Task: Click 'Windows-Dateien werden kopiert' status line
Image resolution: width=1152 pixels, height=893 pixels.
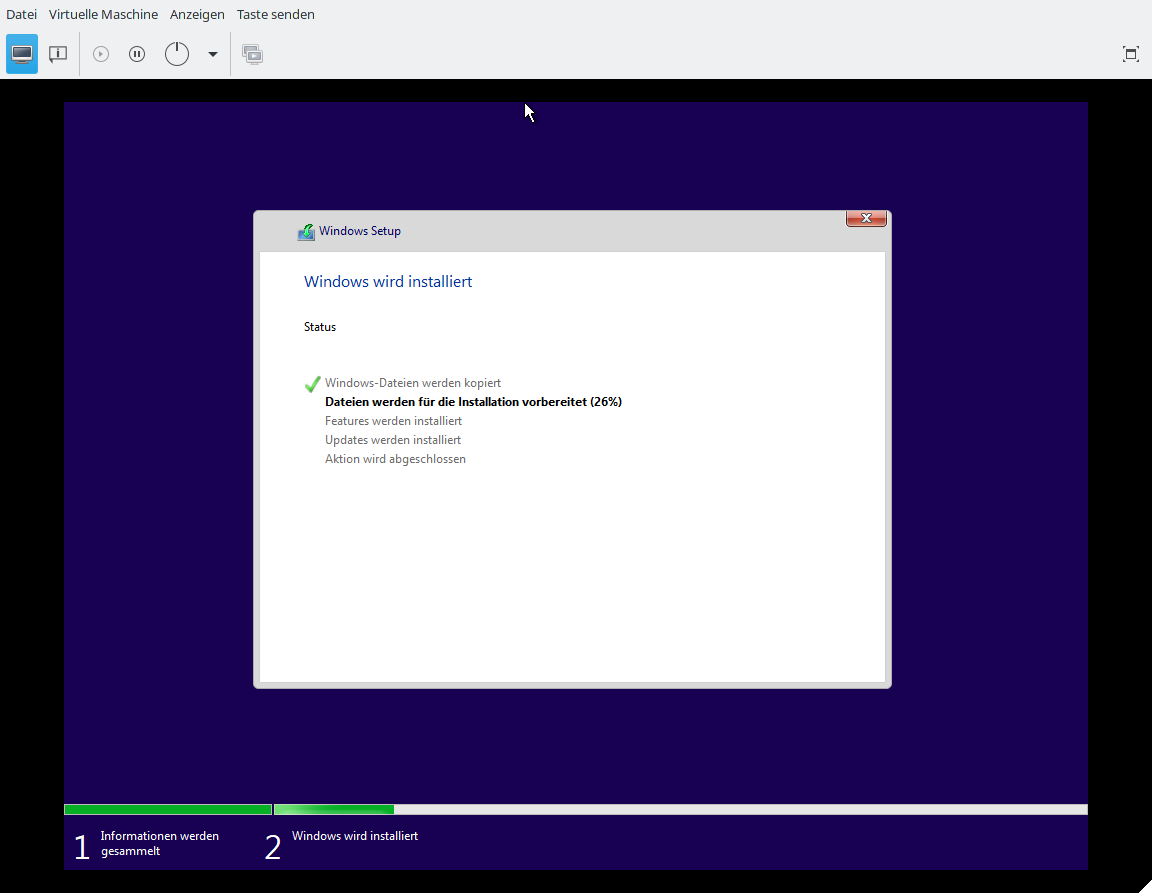Action: pos(413,383)
